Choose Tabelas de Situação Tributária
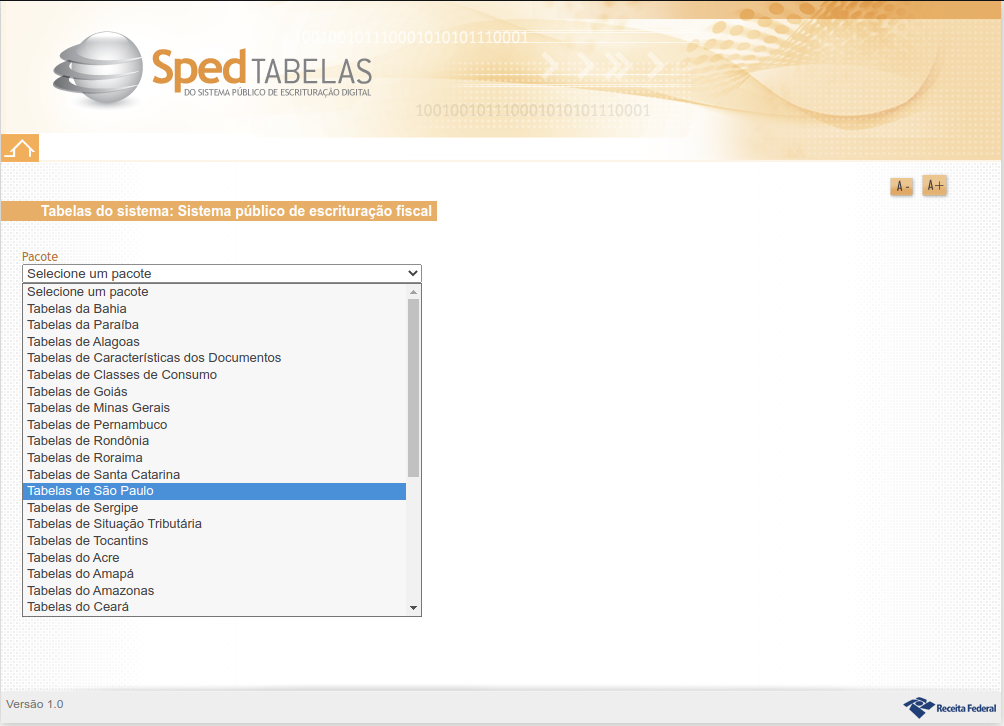The height and width of the screenshot is (726, 1004). coord(215,524)
